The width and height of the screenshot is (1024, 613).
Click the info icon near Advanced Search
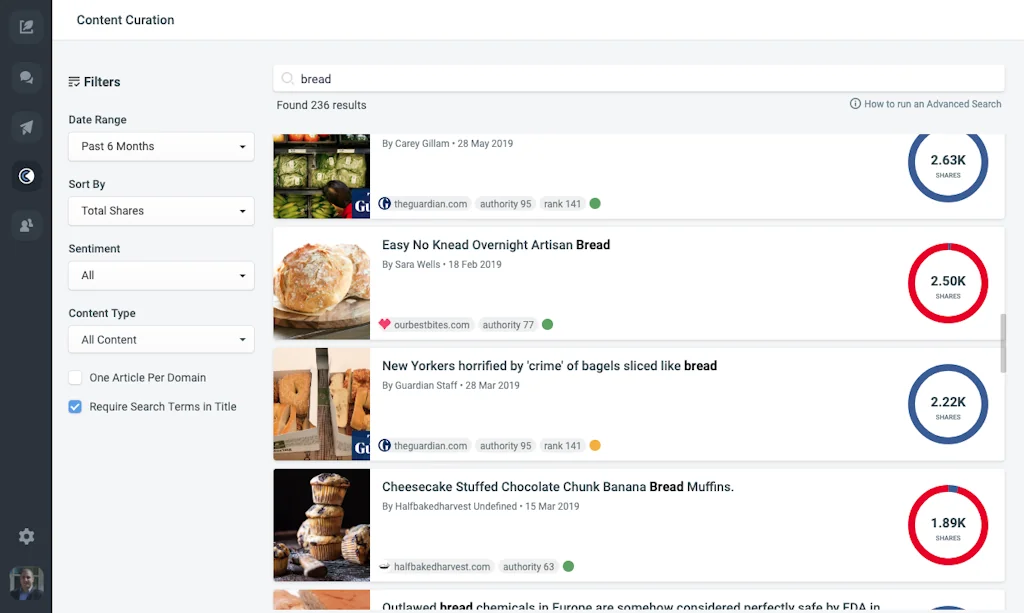[857, 103]
